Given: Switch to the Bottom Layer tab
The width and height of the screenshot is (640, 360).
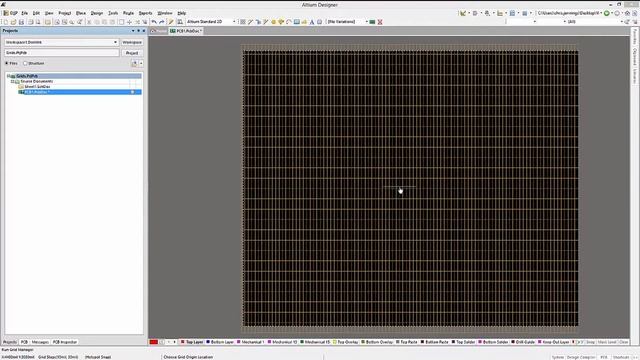Looking at the screenshot, I should (220, 342).
